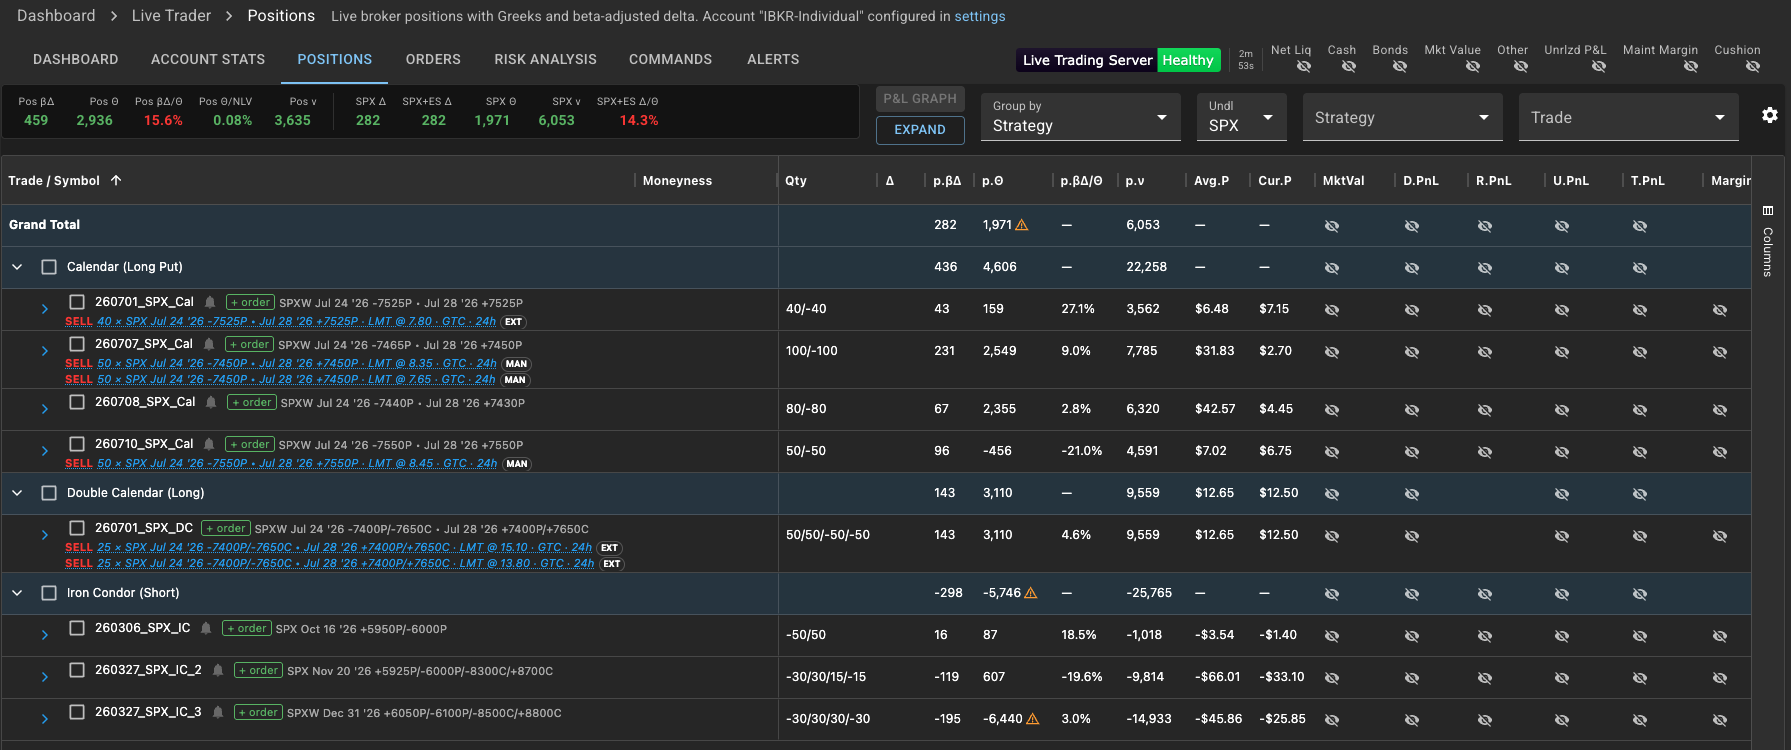Screen dimensions: 1791x750
Task: Open the Columns side panel
Action: point(1768,242)
